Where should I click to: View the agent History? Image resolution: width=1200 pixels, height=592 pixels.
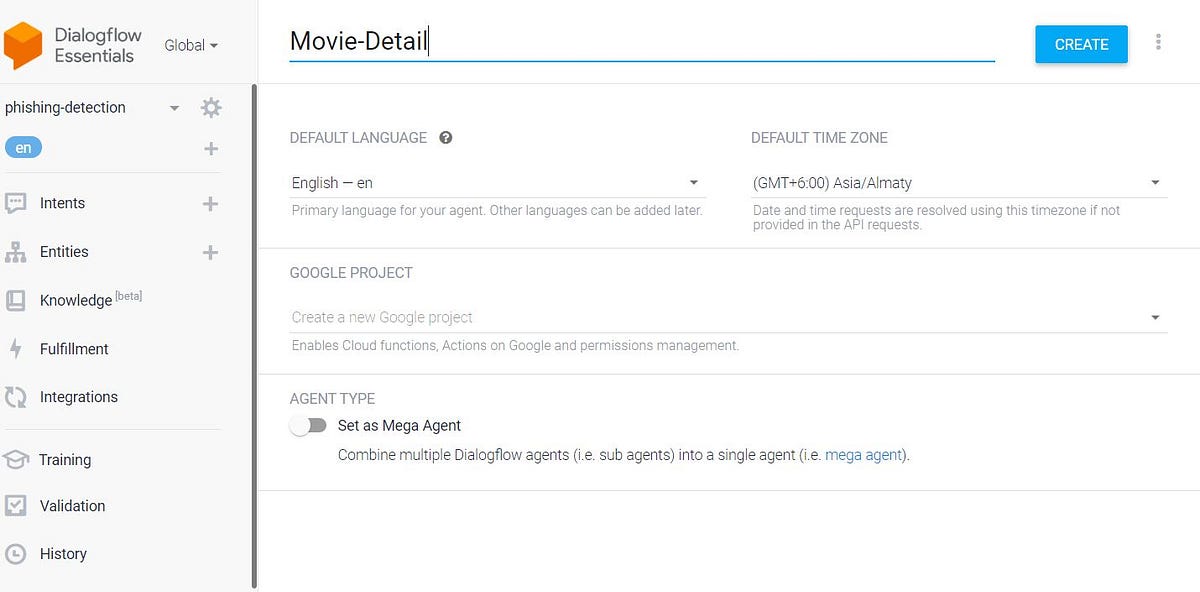click(63, 553)
